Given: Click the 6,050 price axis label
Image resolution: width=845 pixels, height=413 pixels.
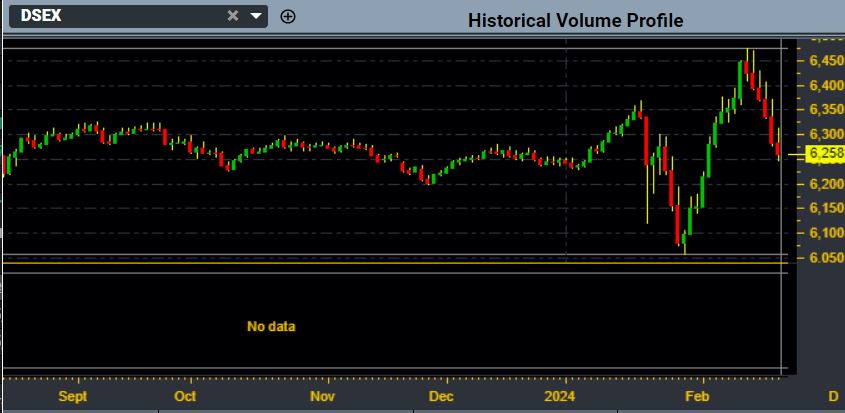Looking at the screenshot, I should tap(825, 257).
